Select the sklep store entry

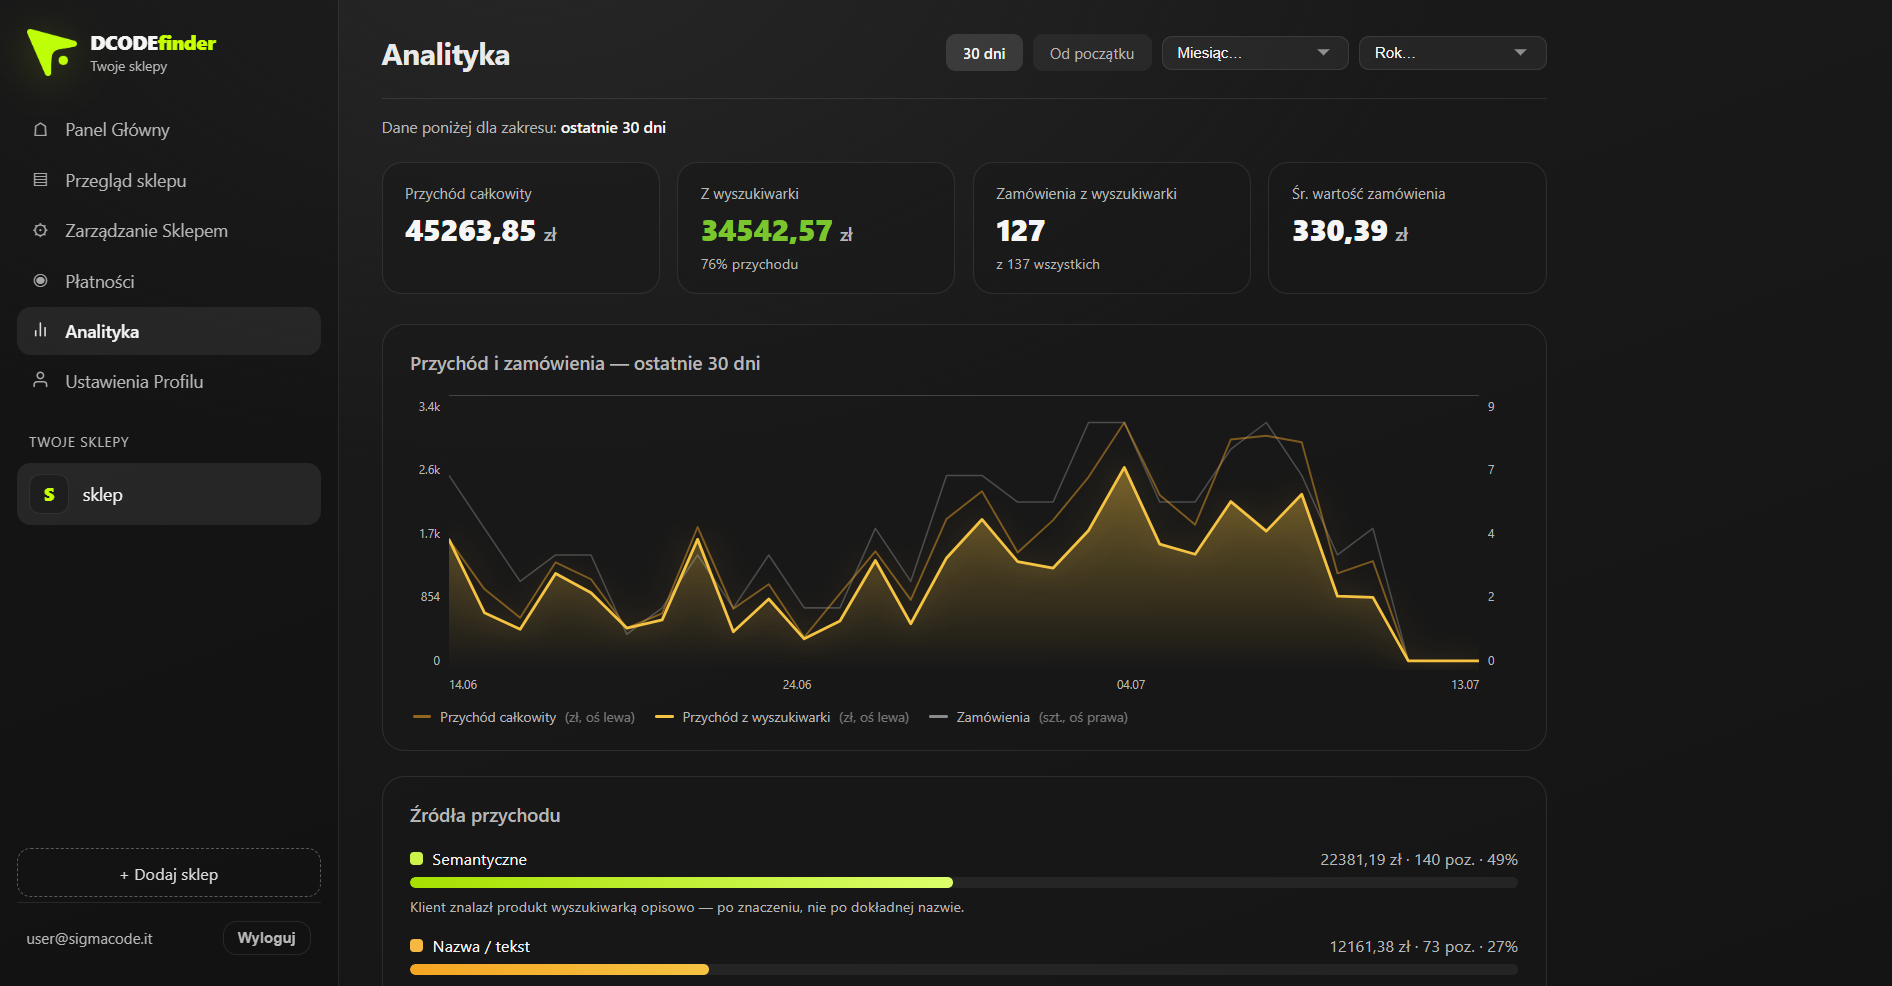(169, 494)
